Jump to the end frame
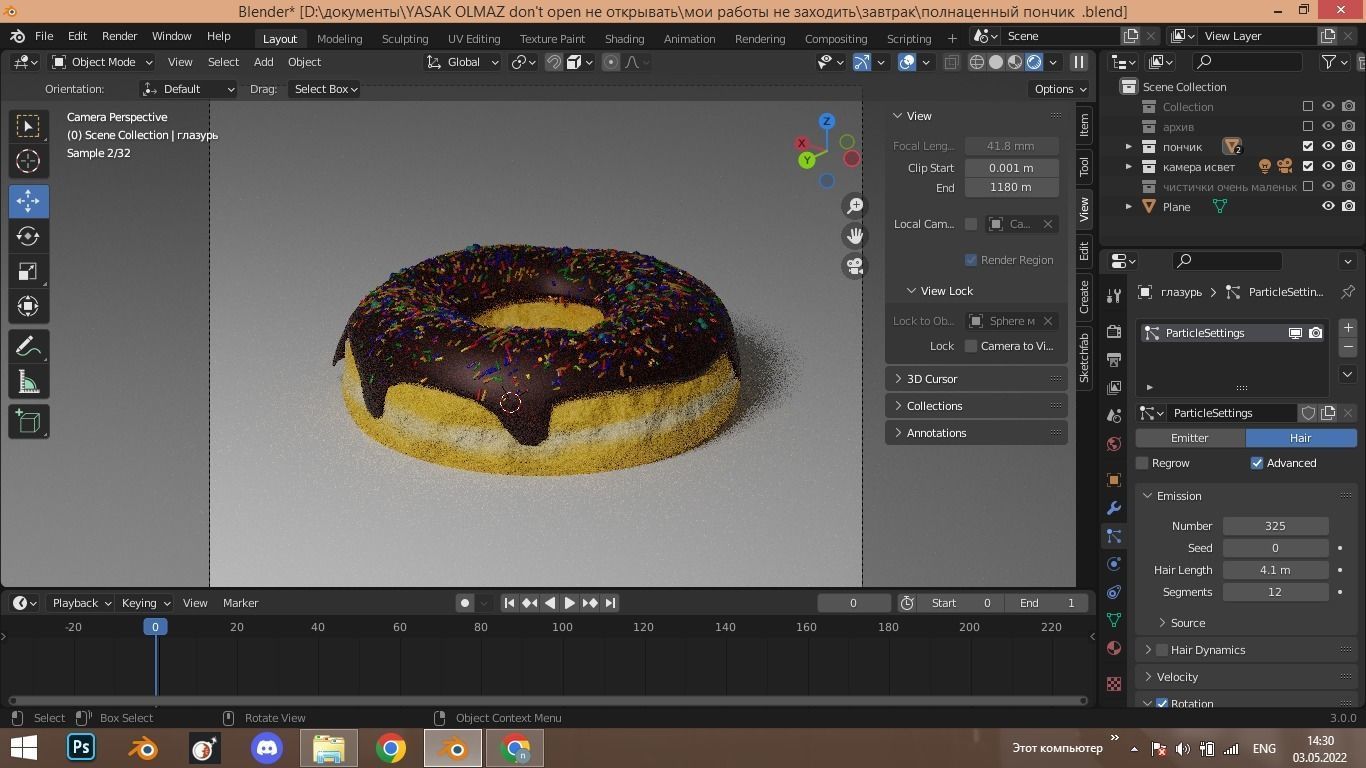This screenshot has width=1366, height=768. [610, 603]
